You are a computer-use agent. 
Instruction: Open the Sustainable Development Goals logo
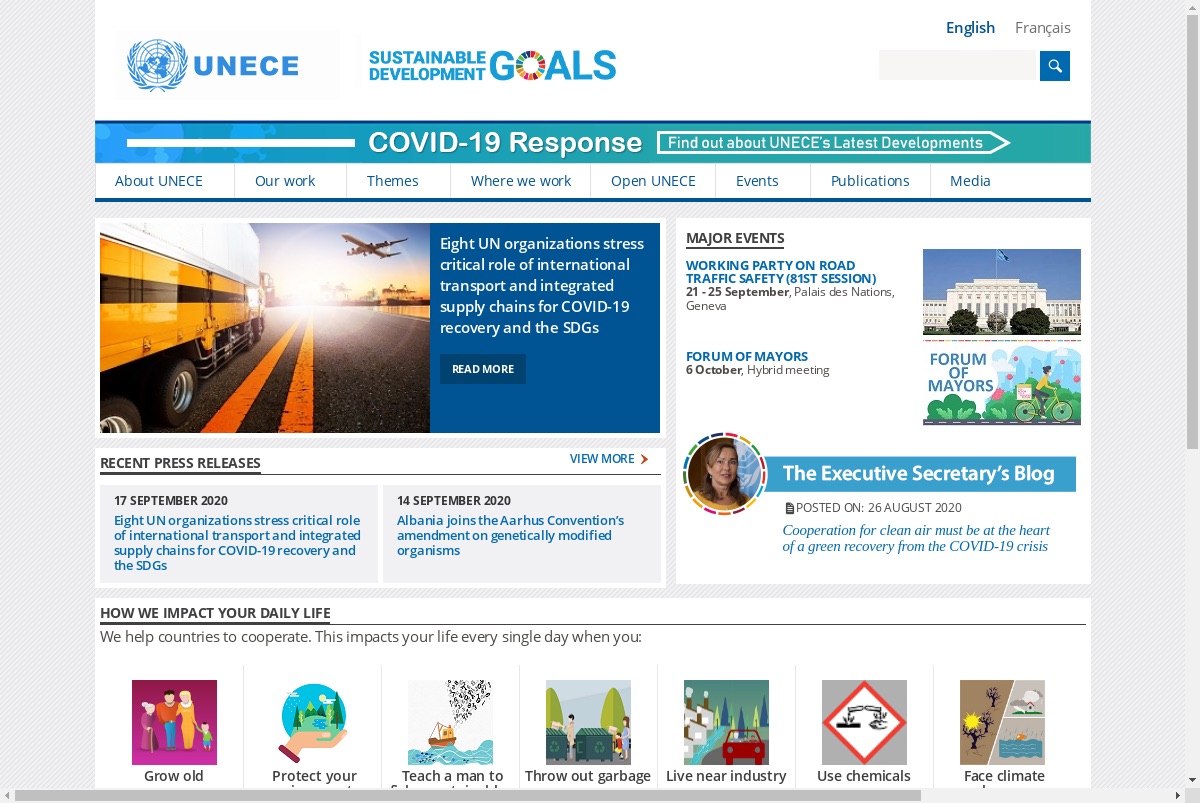point(492,66)
